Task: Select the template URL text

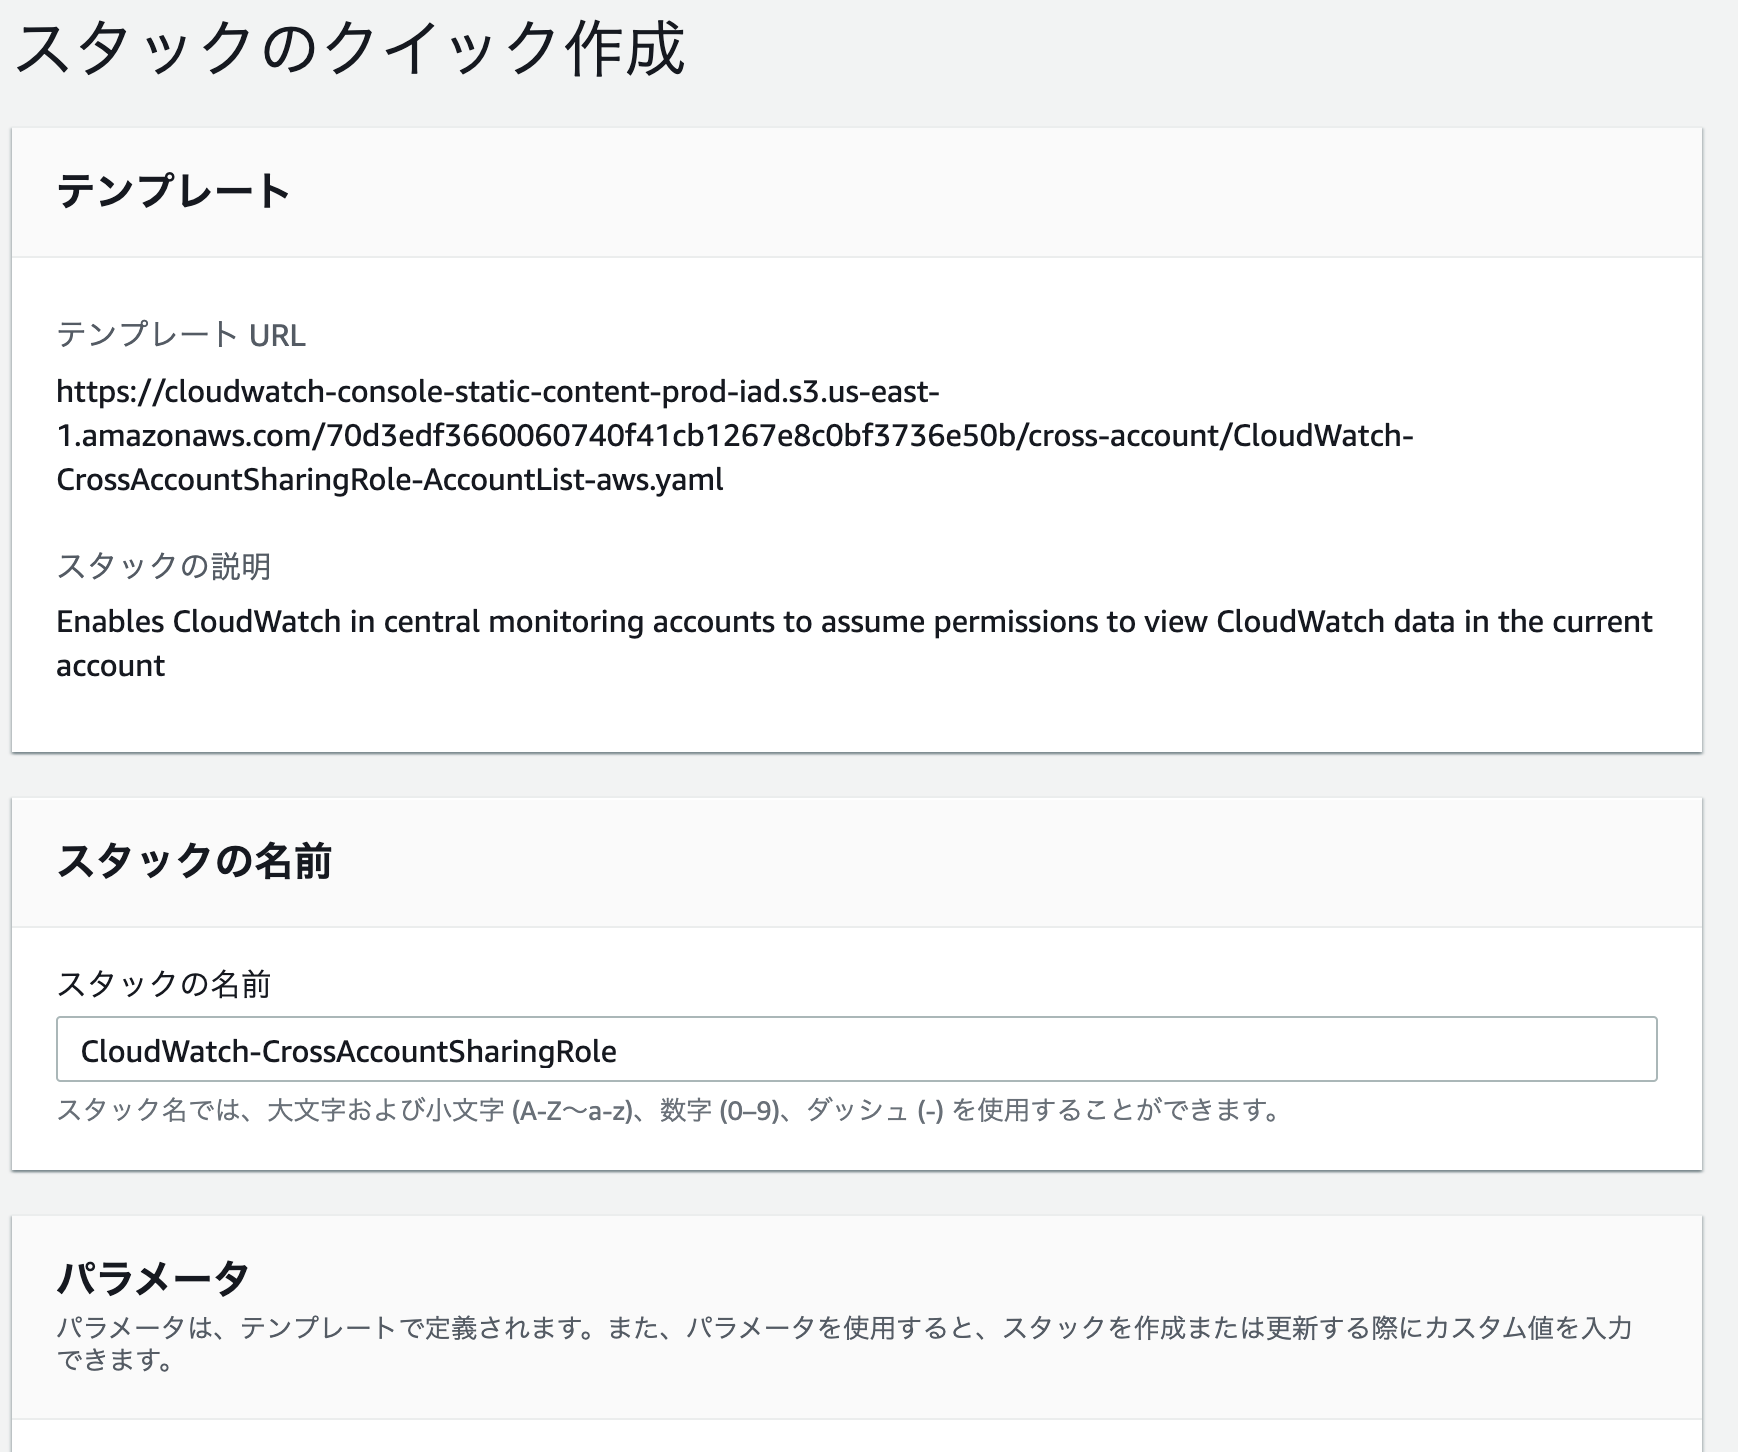Action: (x=735, y=436)
